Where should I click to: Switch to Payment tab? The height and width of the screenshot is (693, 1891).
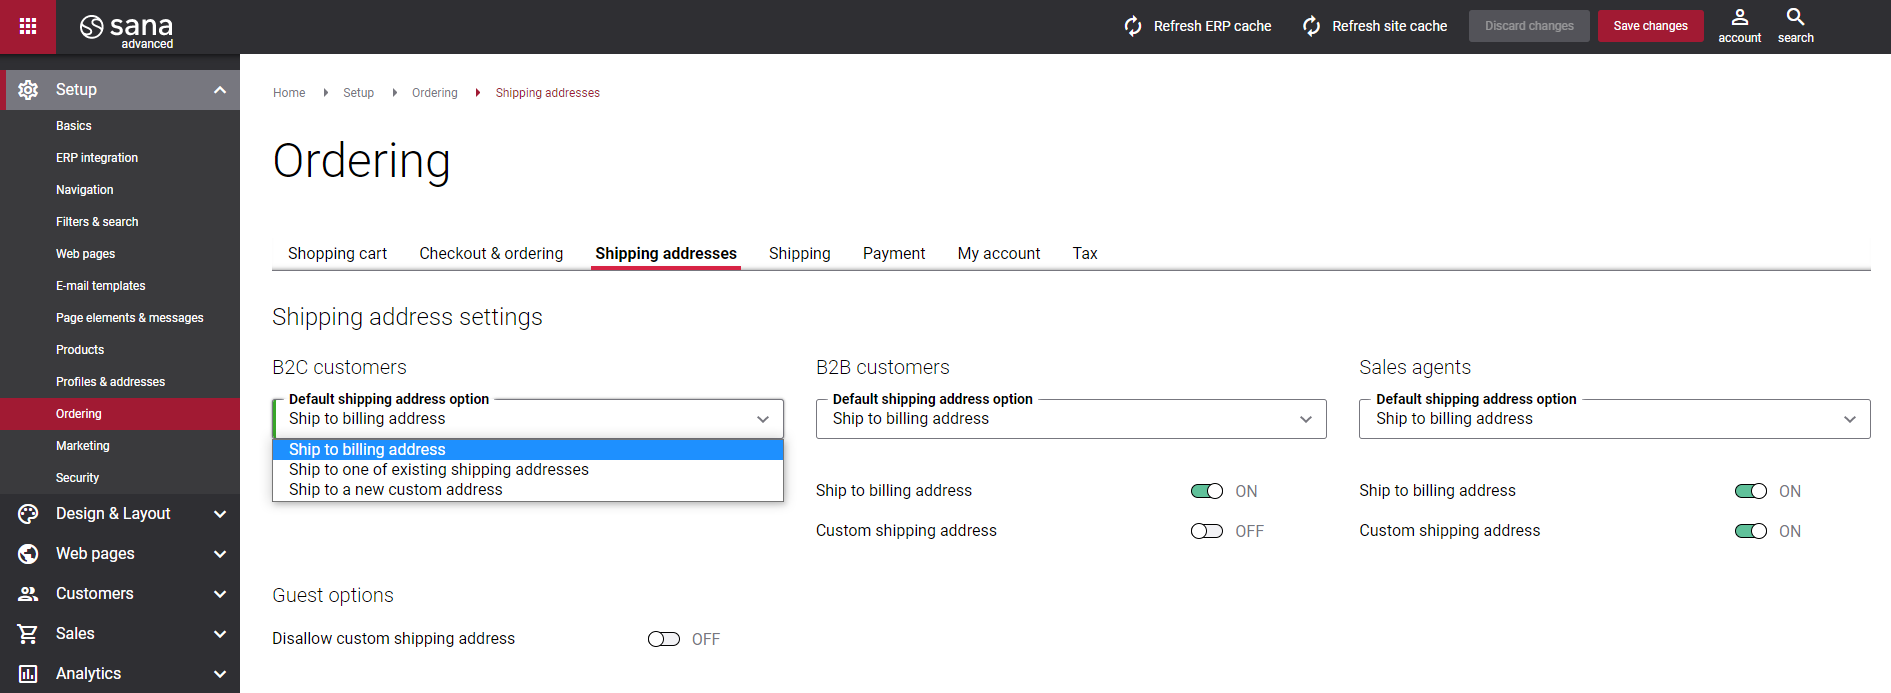pyautogui.click(x=894, y=254)
